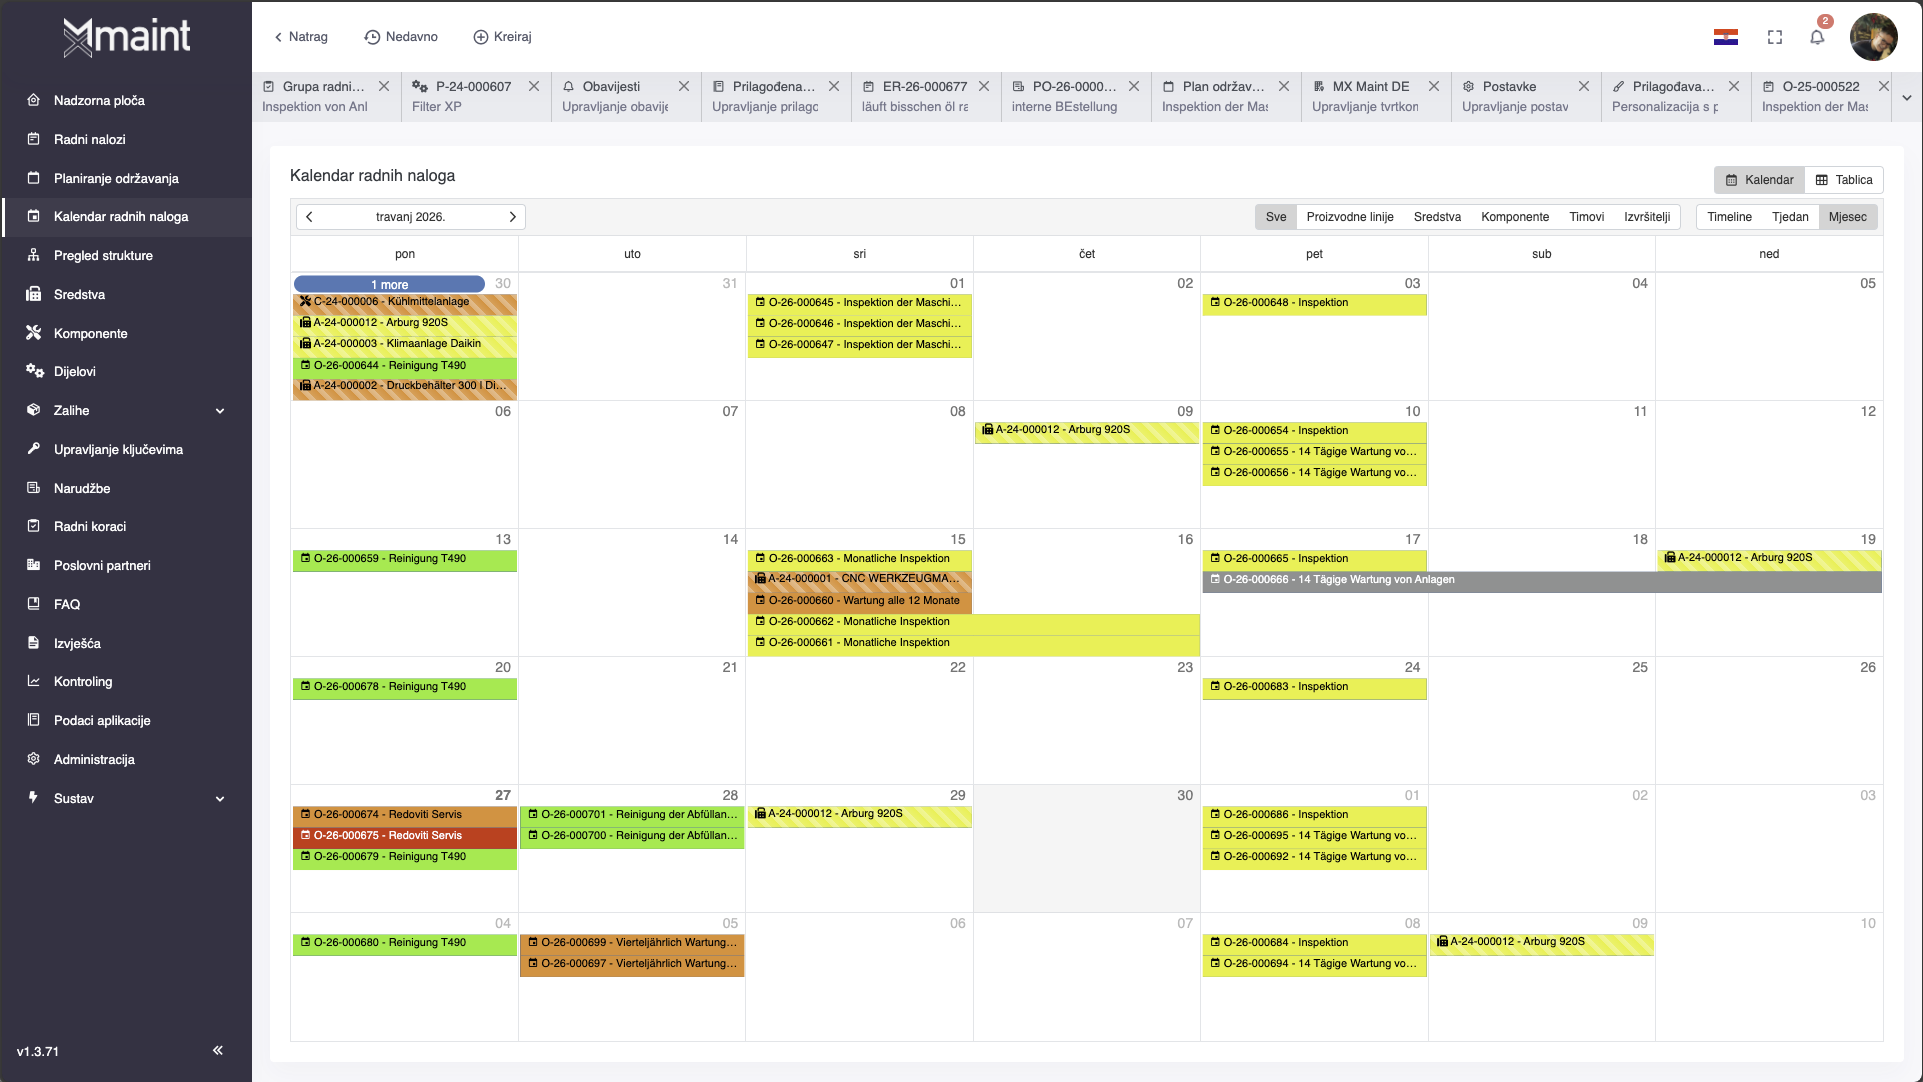Switch to Tablica view
1923x1082 pixels.
pyautogui.click(x=1844, y=180)
